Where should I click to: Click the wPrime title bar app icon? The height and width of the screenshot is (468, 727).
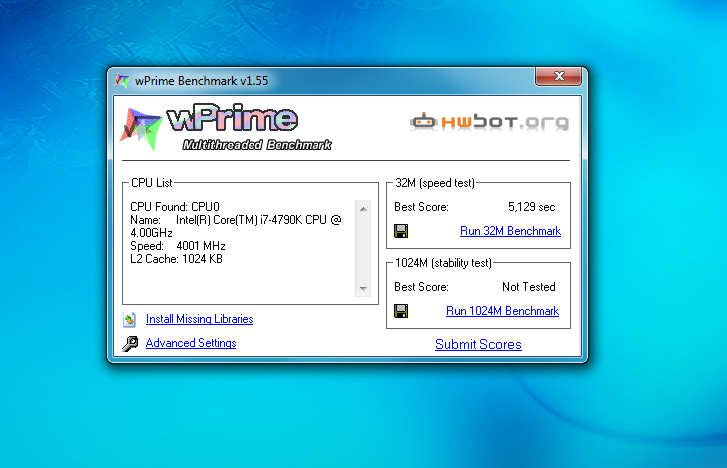click(x=122, y=80)
